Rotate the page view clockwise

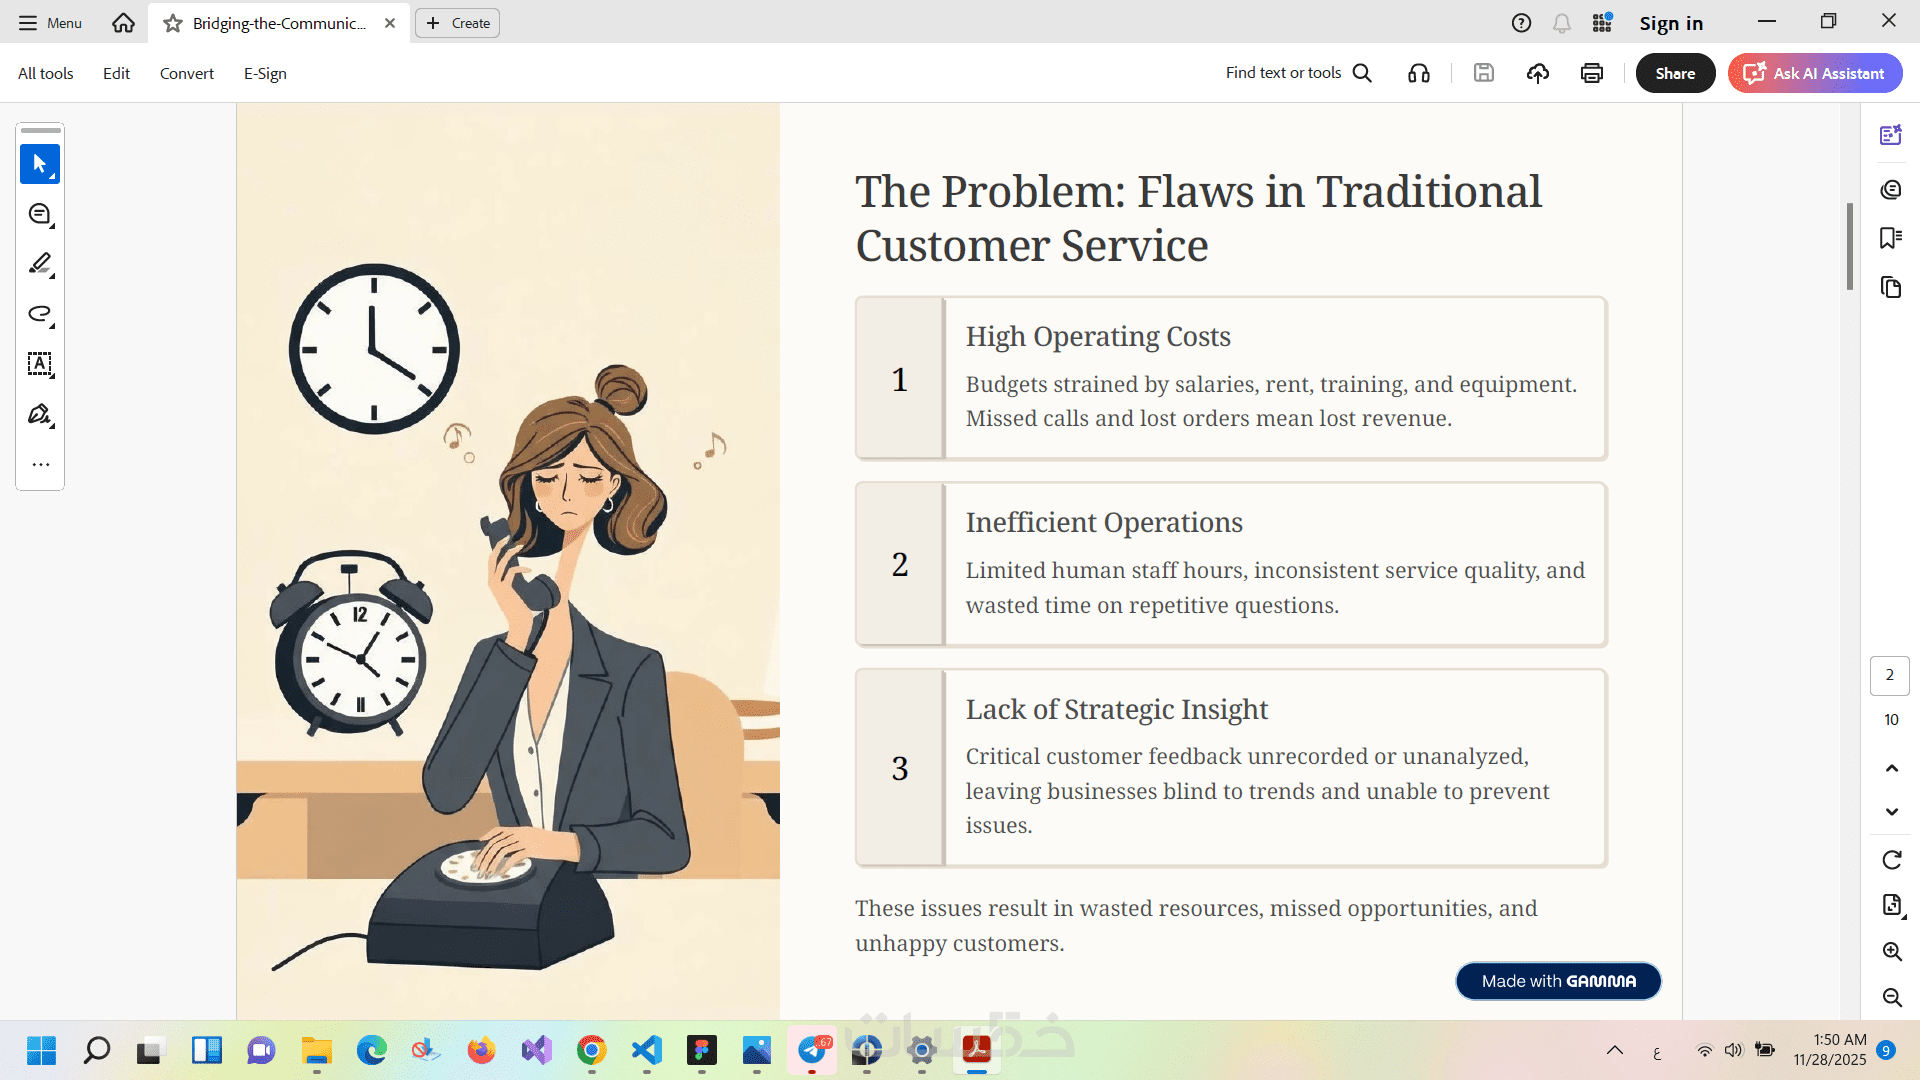coord(1891,860)
